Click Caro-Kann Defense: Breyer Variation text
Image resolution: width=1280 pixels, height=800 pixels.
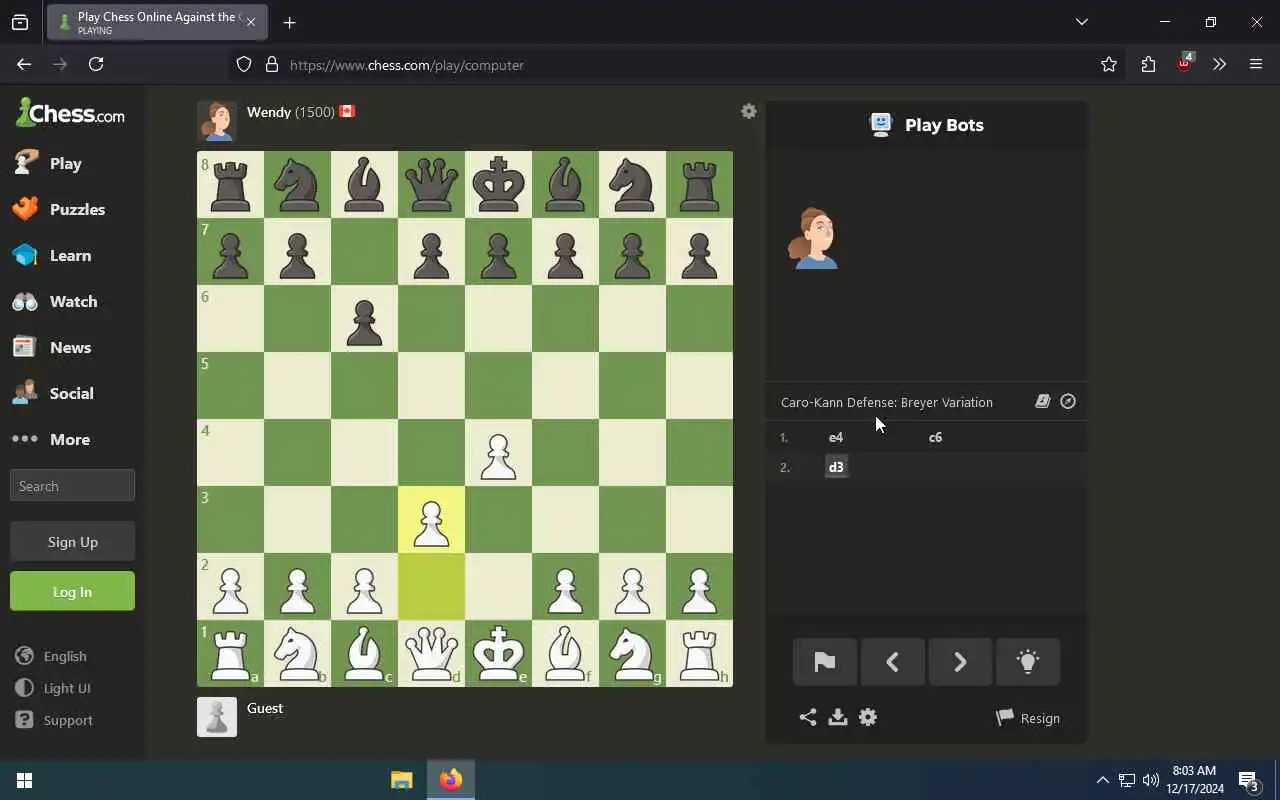[x=887, y=402]
